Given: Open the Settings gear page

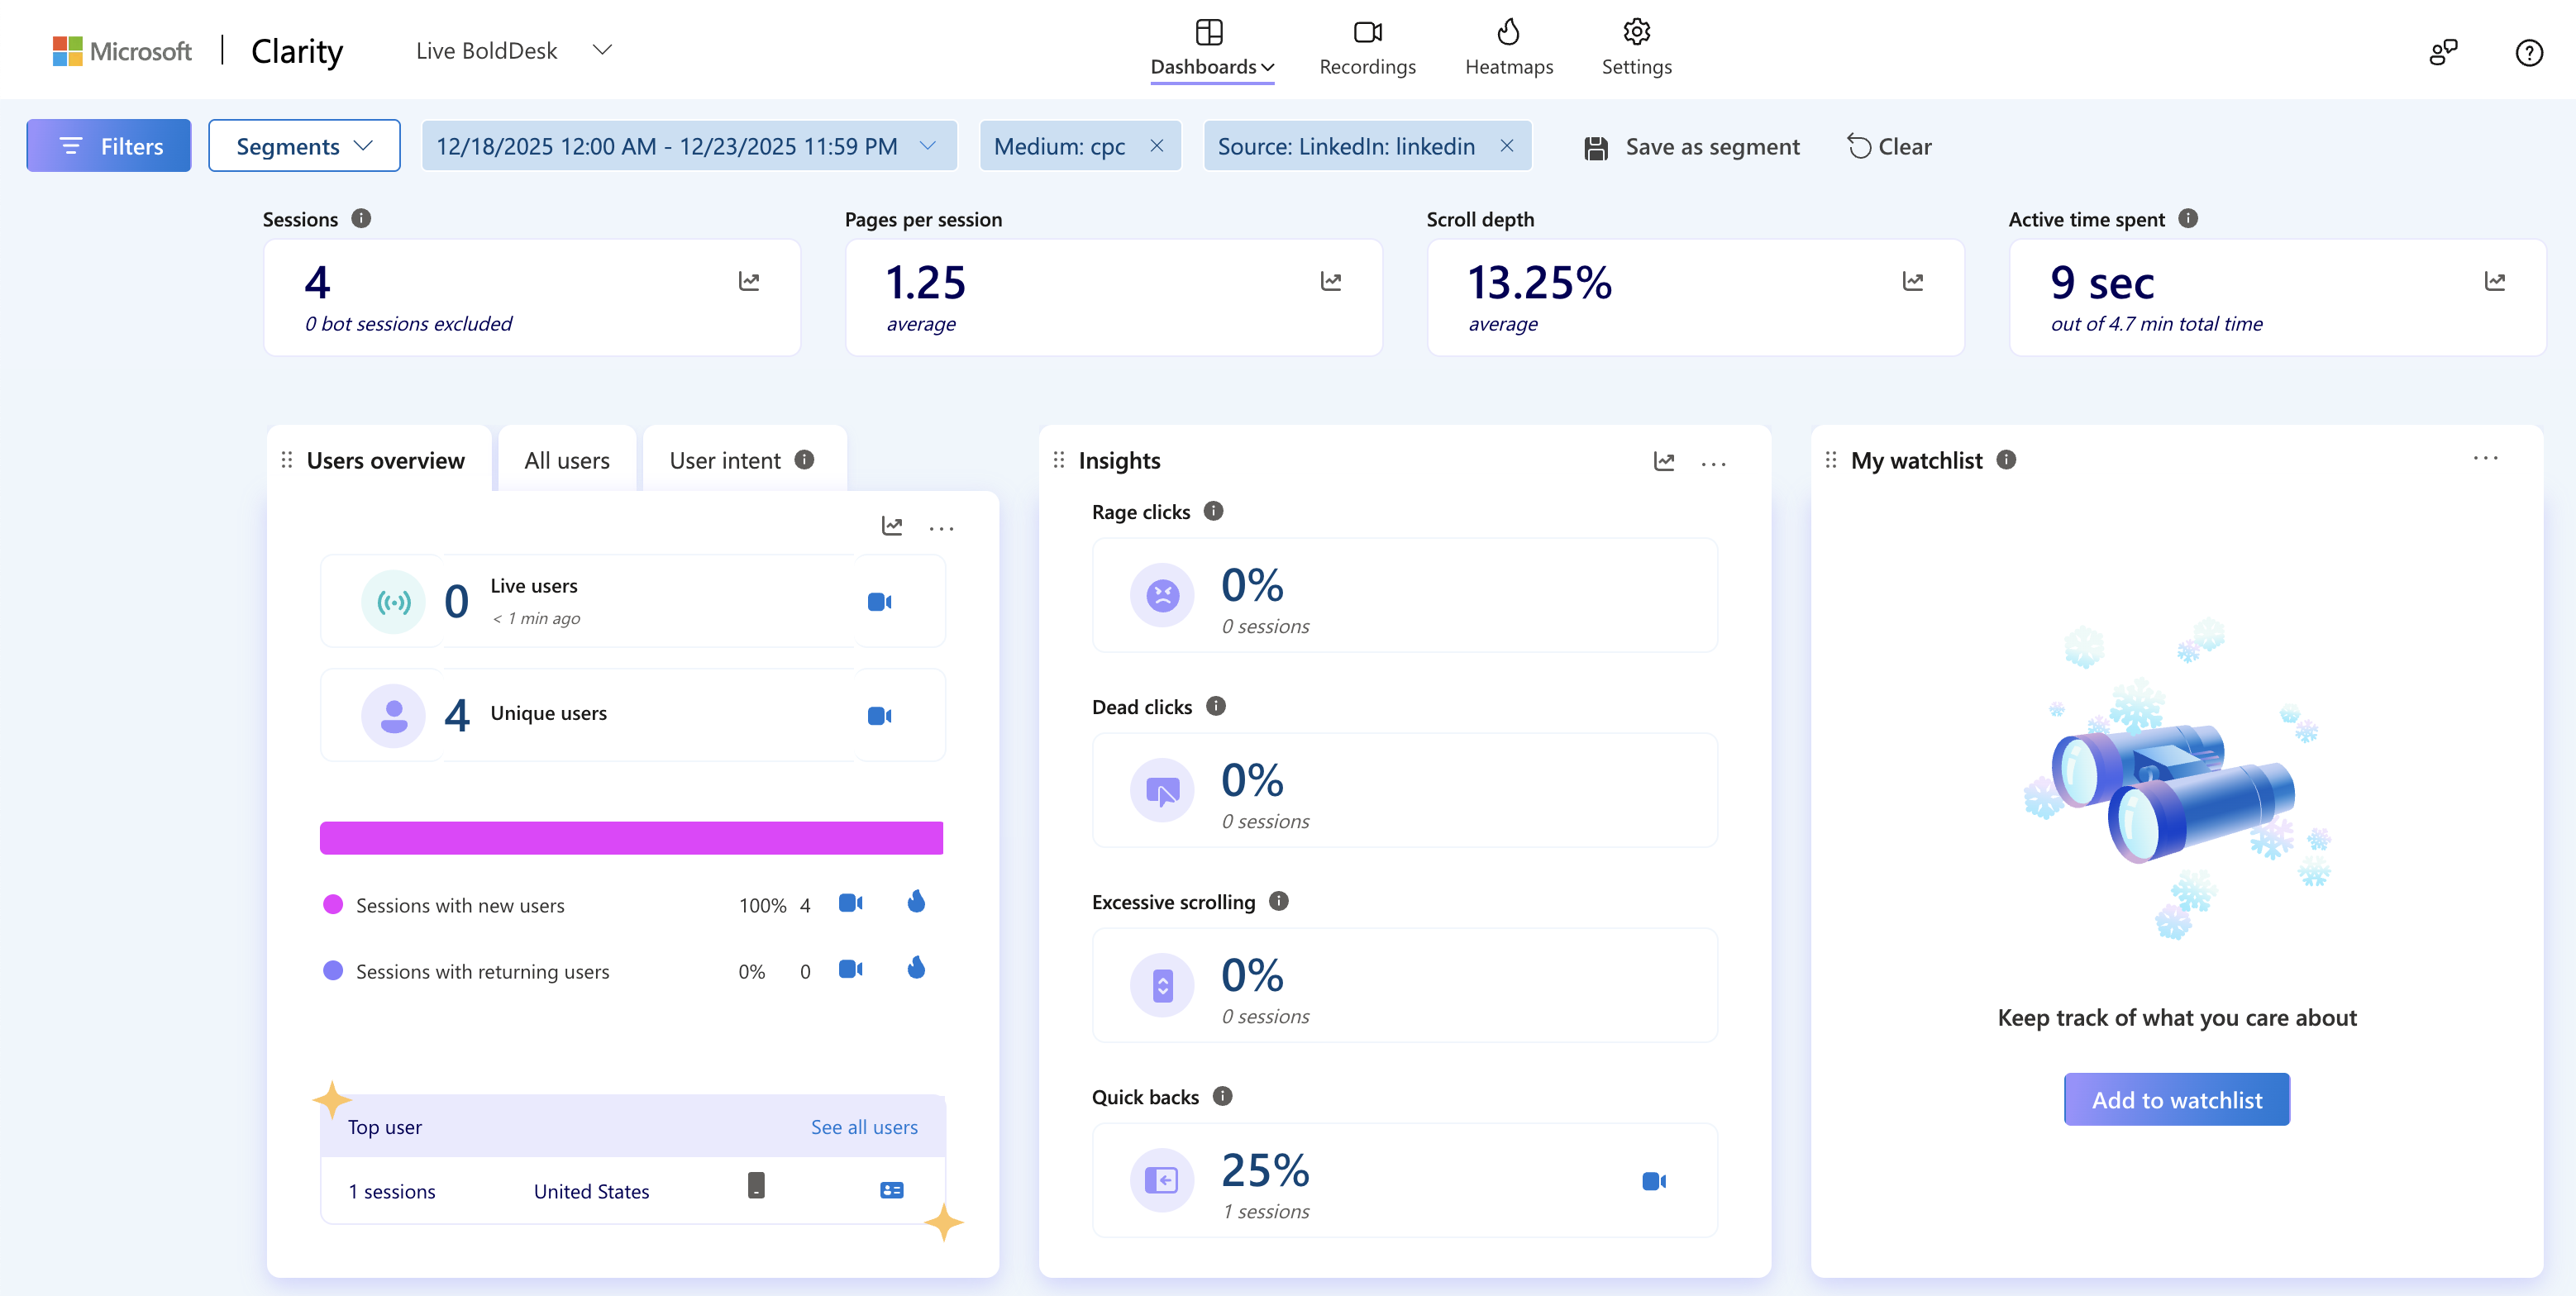Looking at the screenshot, I should coord(1636,48).
